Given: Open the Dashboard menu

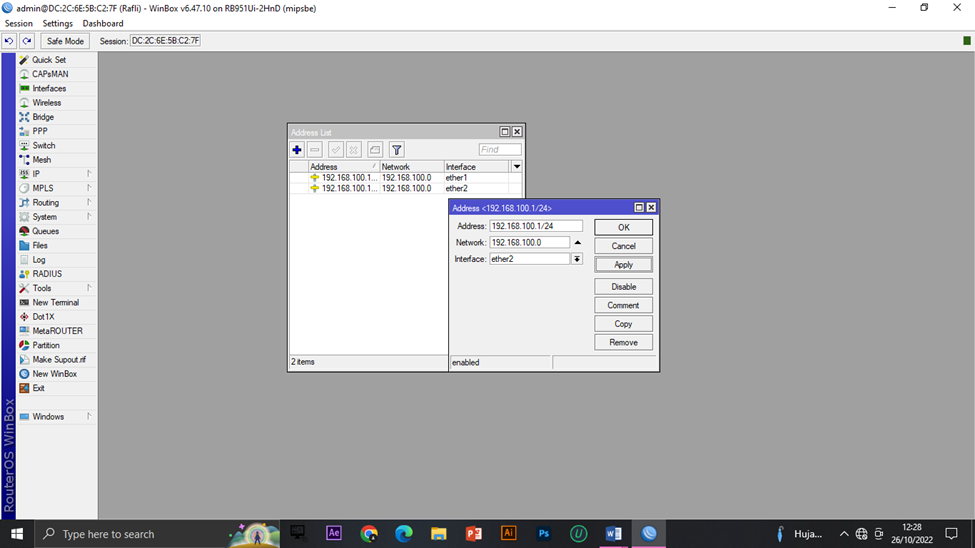Looking at the screenshot, I should 103,24.
